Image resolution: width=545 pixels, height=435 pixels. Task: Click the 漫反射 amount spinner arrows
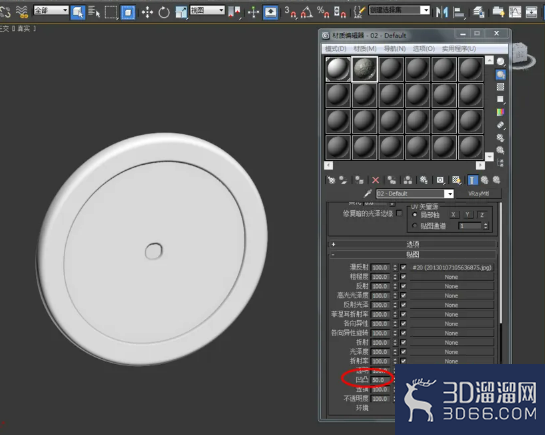click(395, 268)
